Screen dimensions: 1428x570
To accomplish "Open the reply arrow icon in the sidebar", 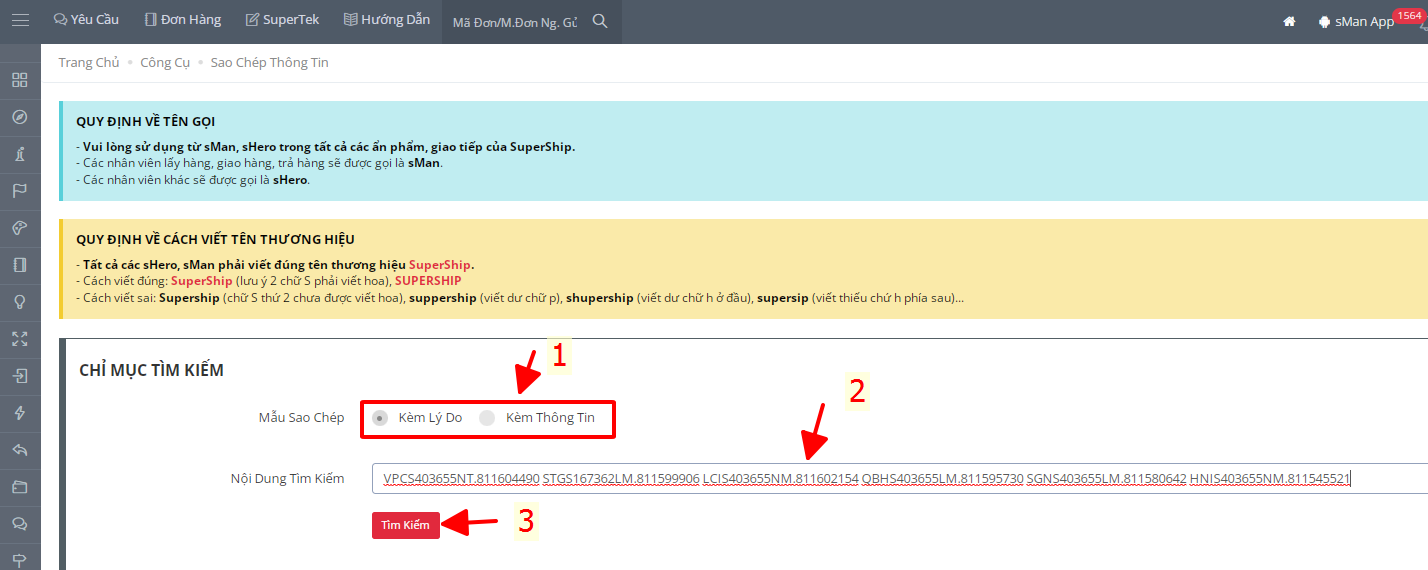I will click(20, 450).
